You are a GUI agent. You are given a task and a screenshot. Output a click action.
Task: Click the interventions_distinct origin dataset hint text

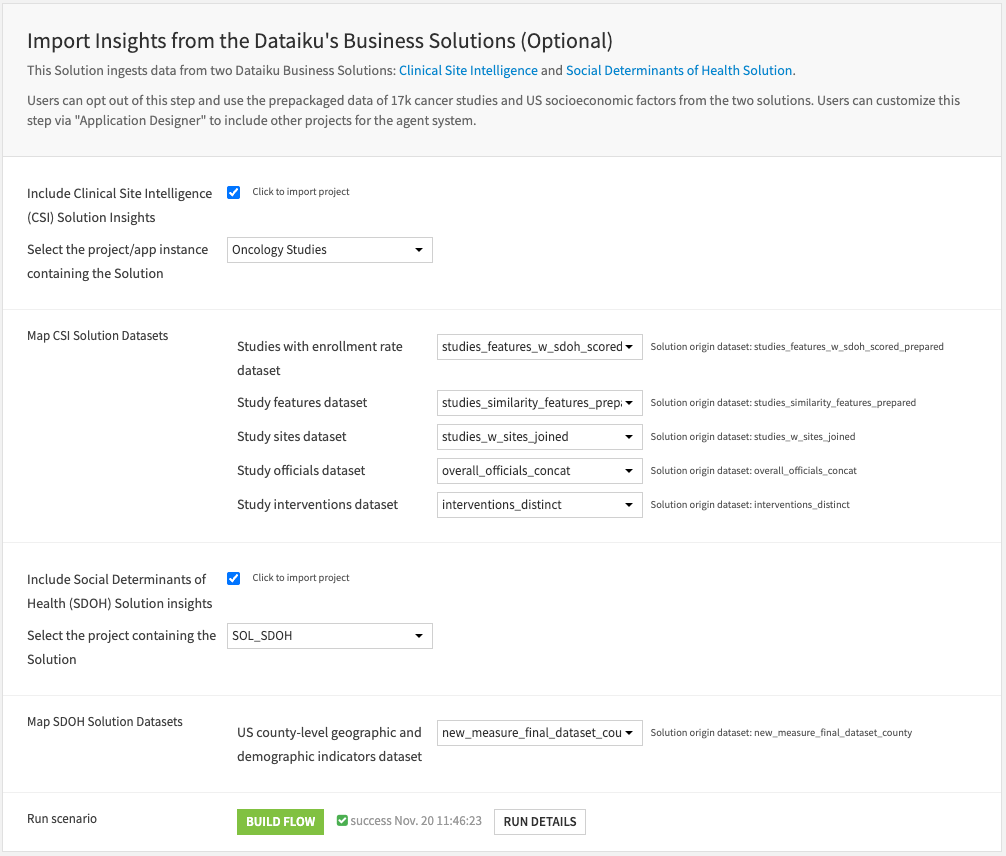pos(750,505)
